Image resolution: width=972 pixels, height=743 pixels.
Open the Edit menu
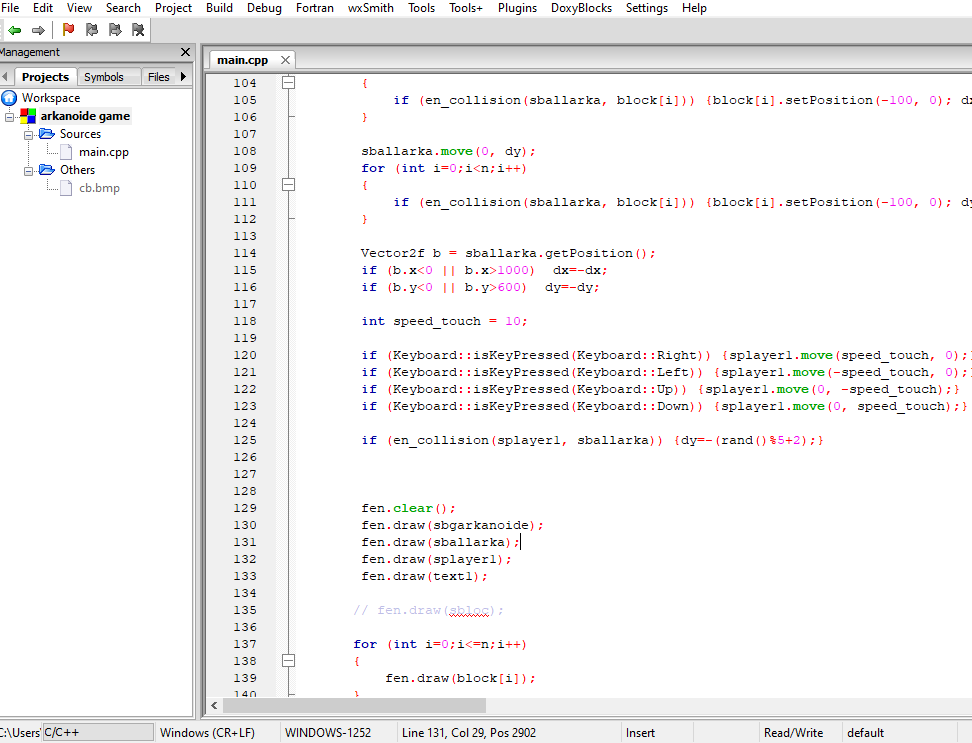point(43,8)
